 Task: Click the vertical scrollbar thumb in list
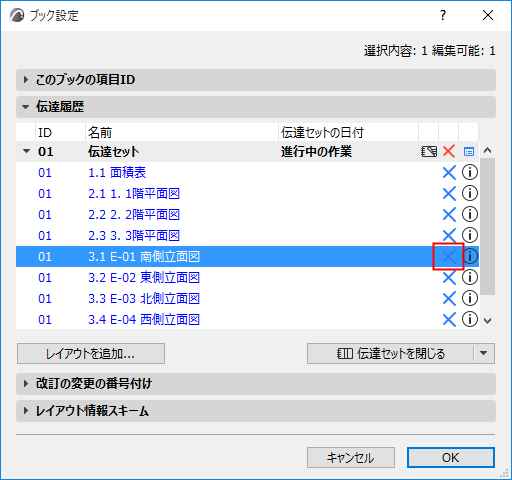click(x=487, y=226)
